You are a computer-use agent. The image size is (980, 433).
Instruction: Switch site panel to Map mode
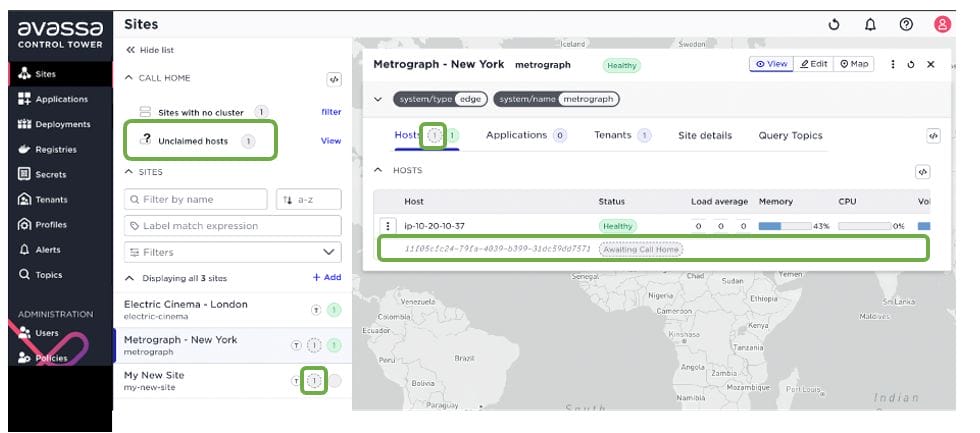tap(854, 64)
